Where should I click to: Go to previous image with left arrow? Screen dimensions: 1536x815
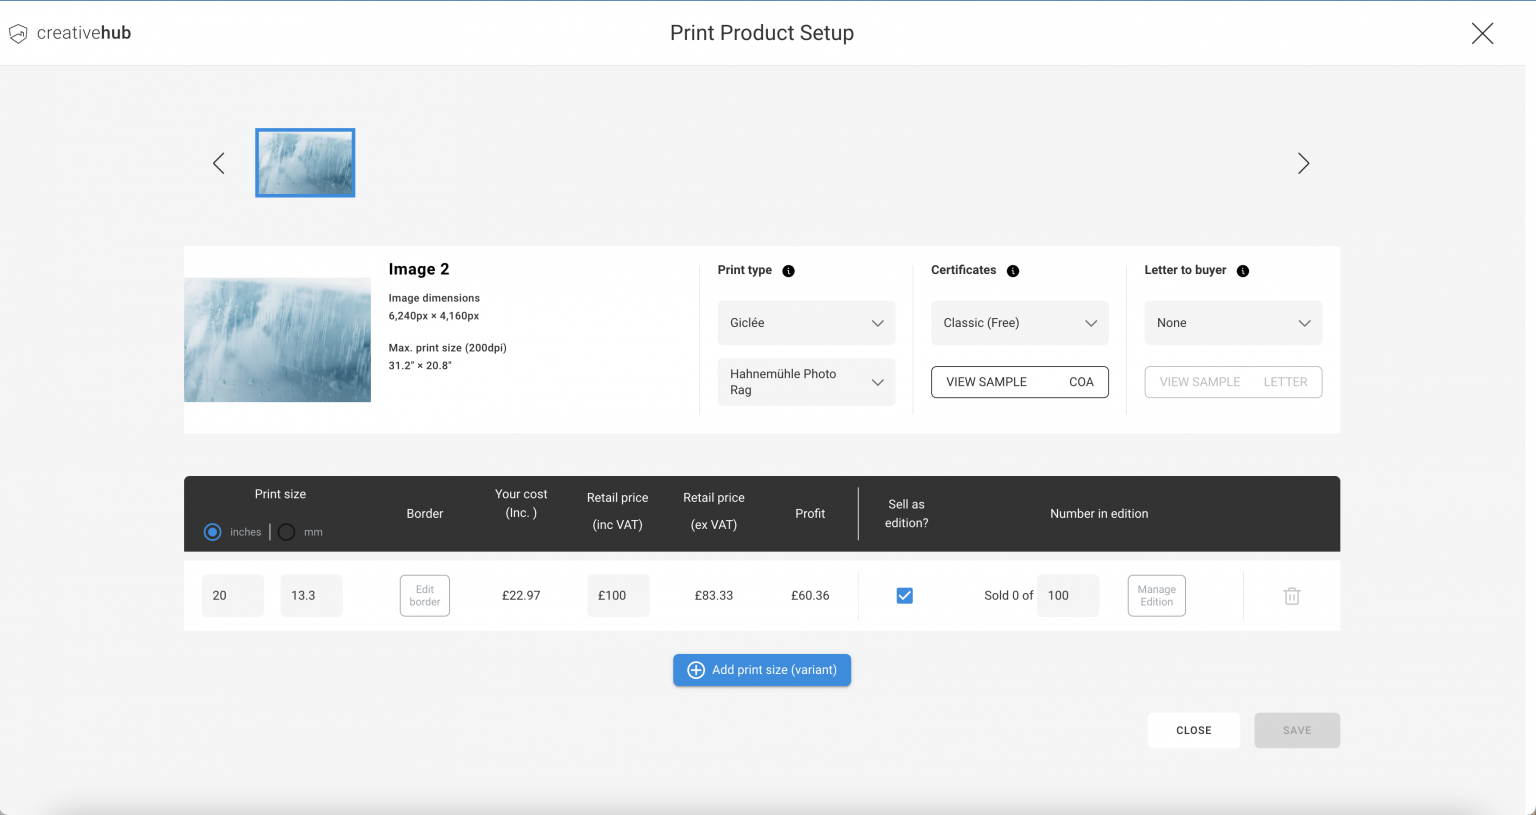pyautogui.click(x=219, y=163)
